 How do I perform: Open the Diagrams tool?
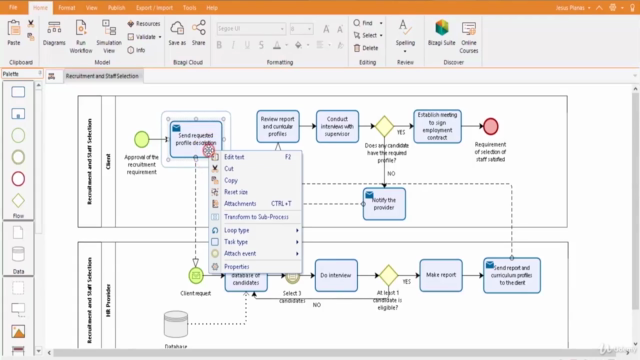[x=54, y=33]
